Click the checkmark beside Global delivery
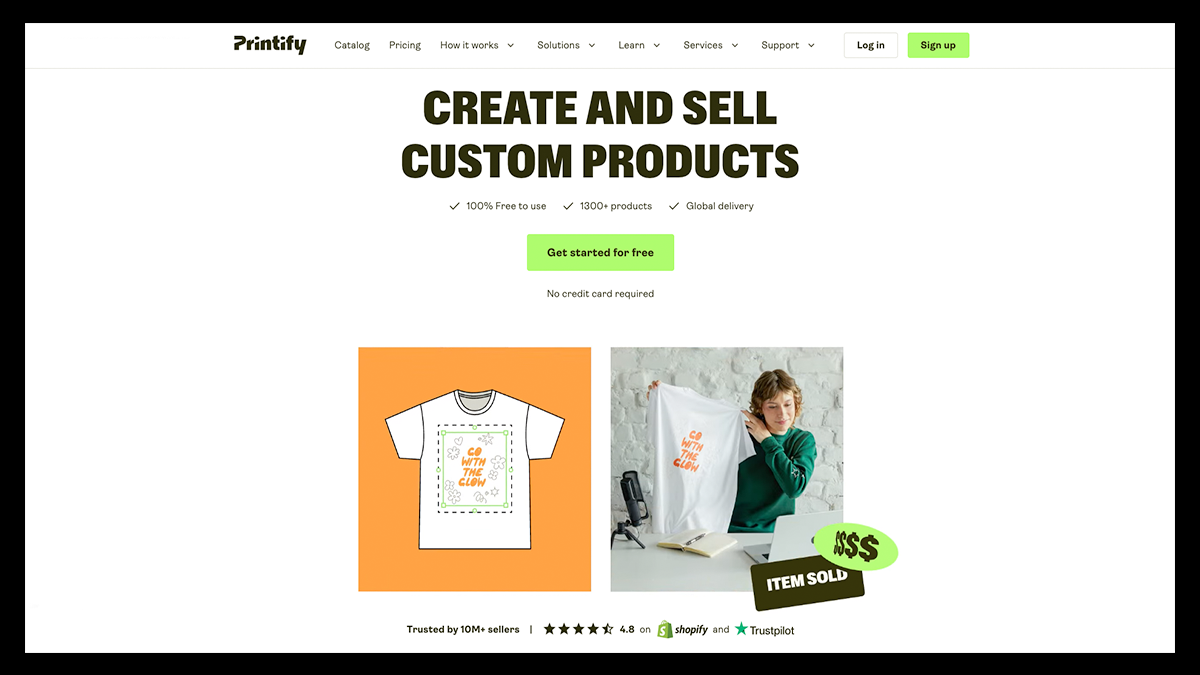The image size is (1200, 675). [674, 206]
